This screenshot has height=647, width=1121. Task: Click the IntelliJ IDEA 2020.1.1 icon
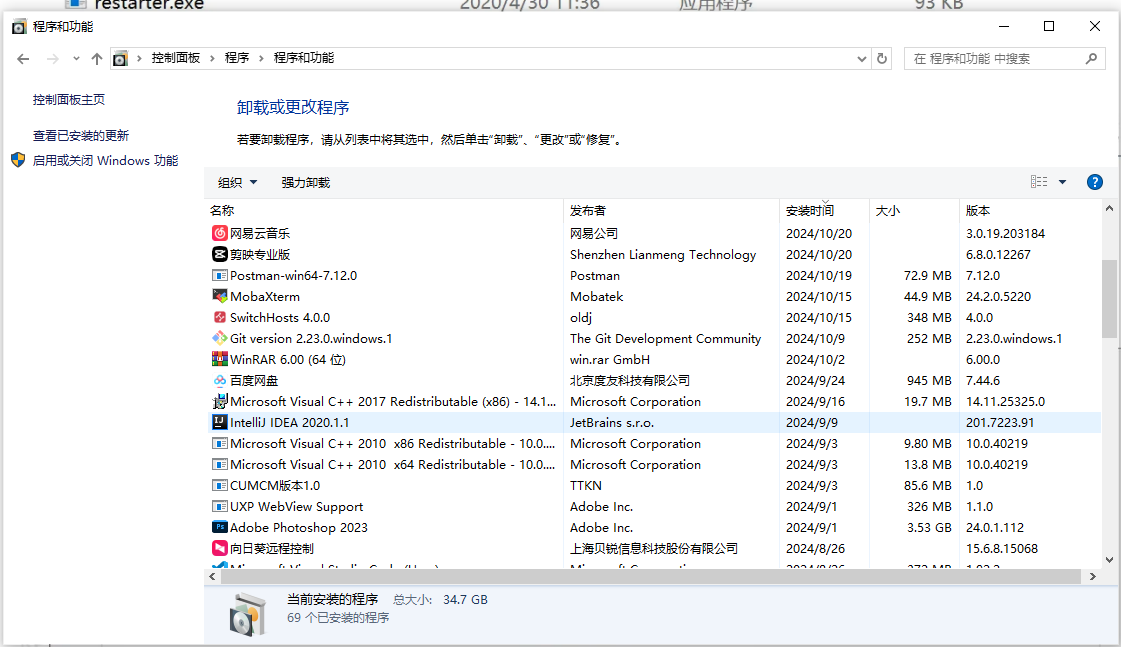219,423
